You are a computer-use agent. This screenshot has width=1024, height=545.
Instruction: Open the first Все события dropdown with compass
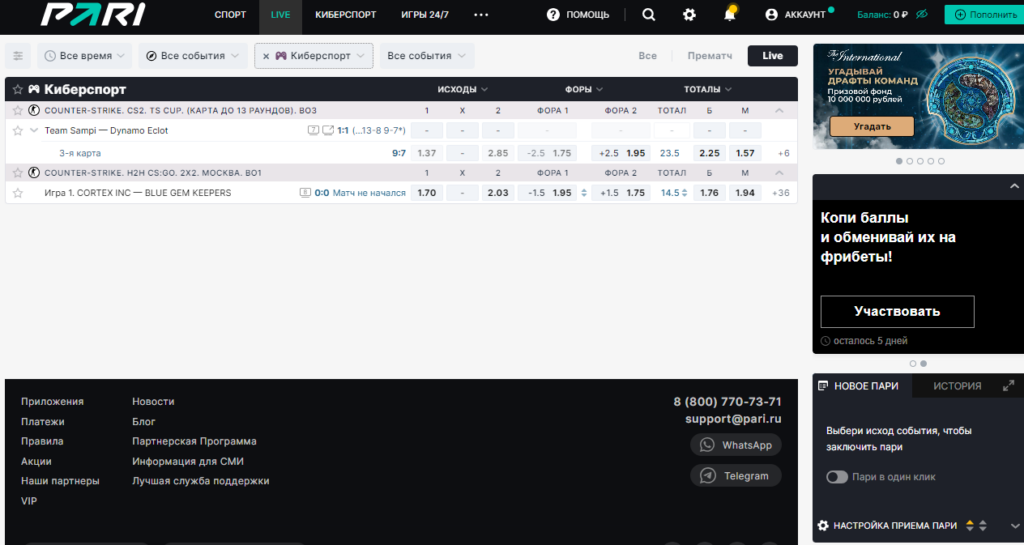(193, 56)
